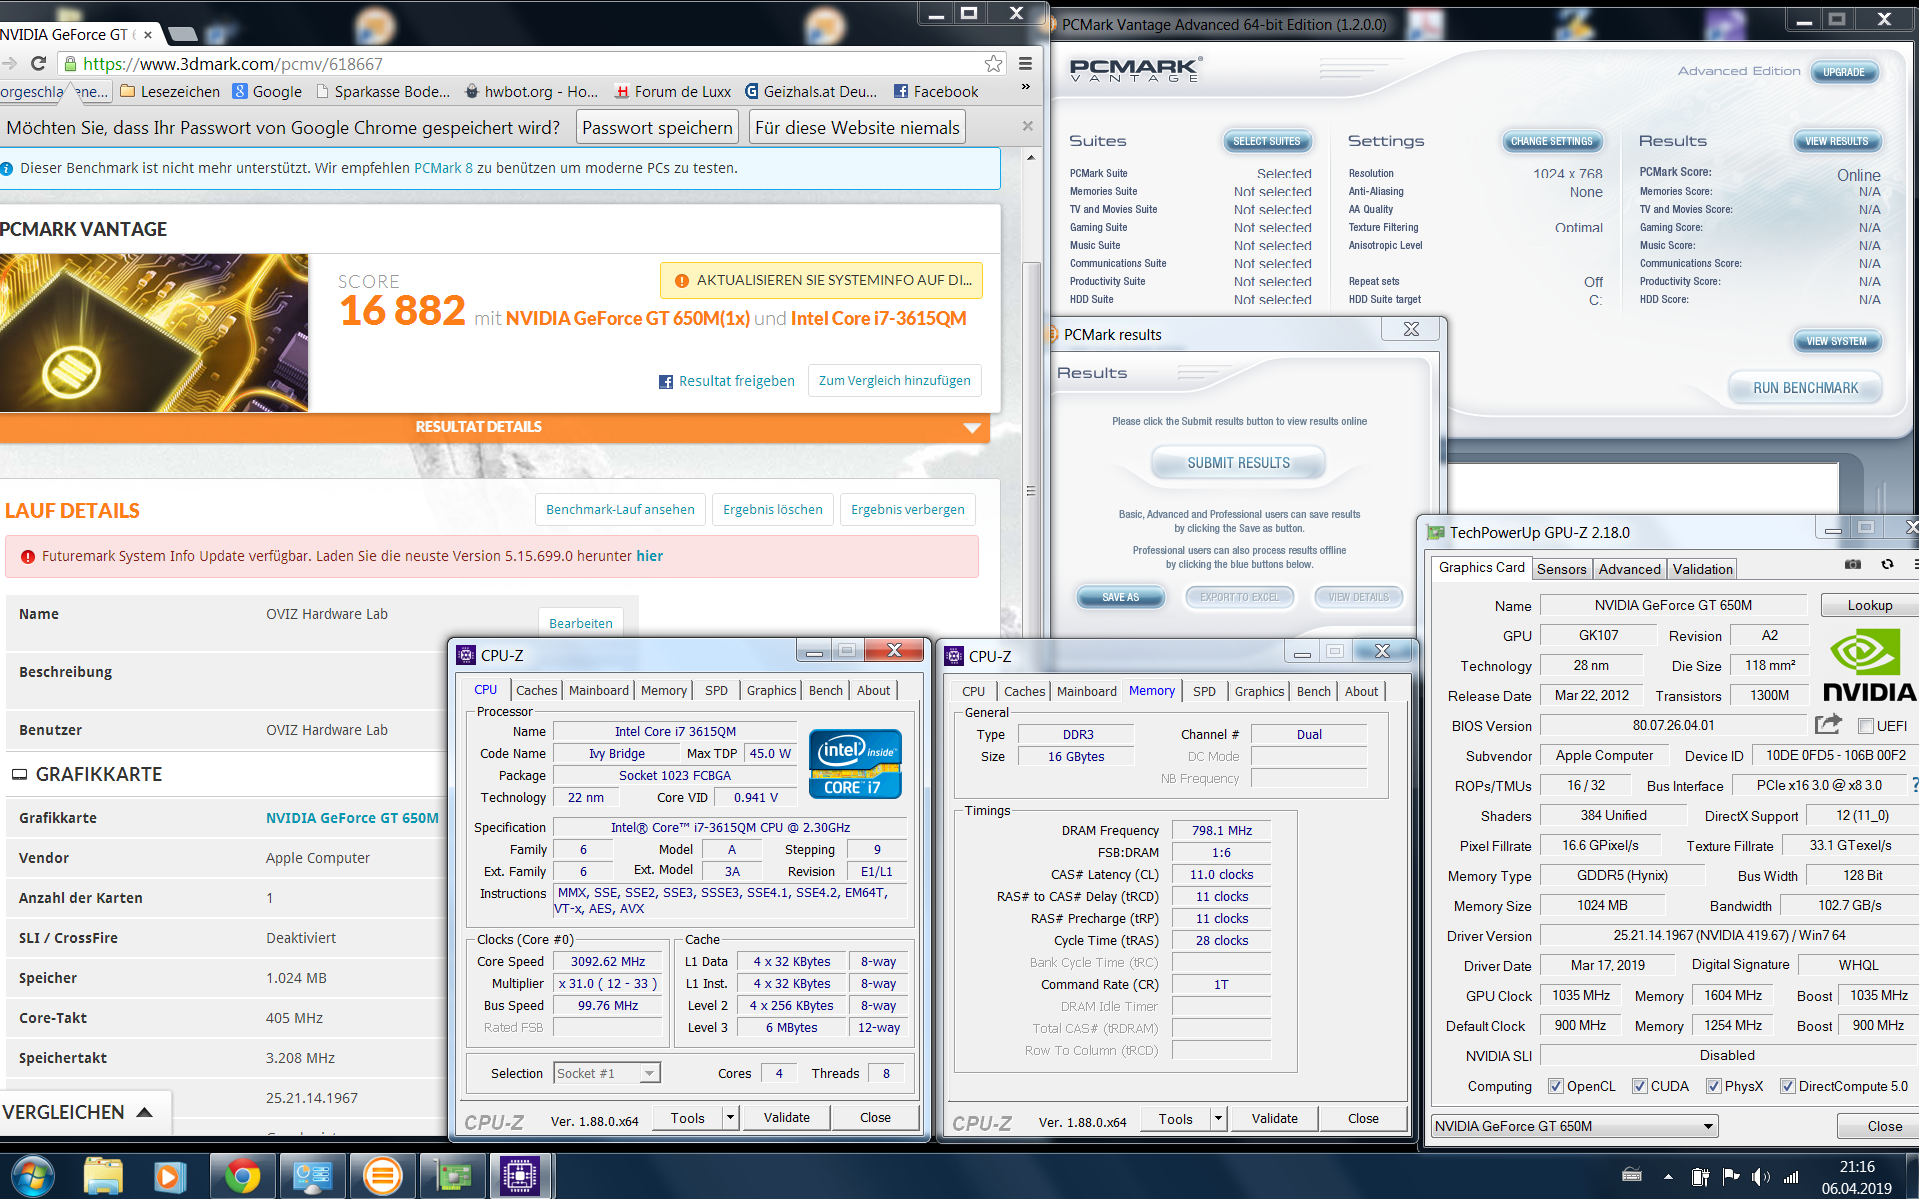Open the SPD tab in right CPU-Z
Viewport: 1919px width, 1199px height.
point(1205,691)
